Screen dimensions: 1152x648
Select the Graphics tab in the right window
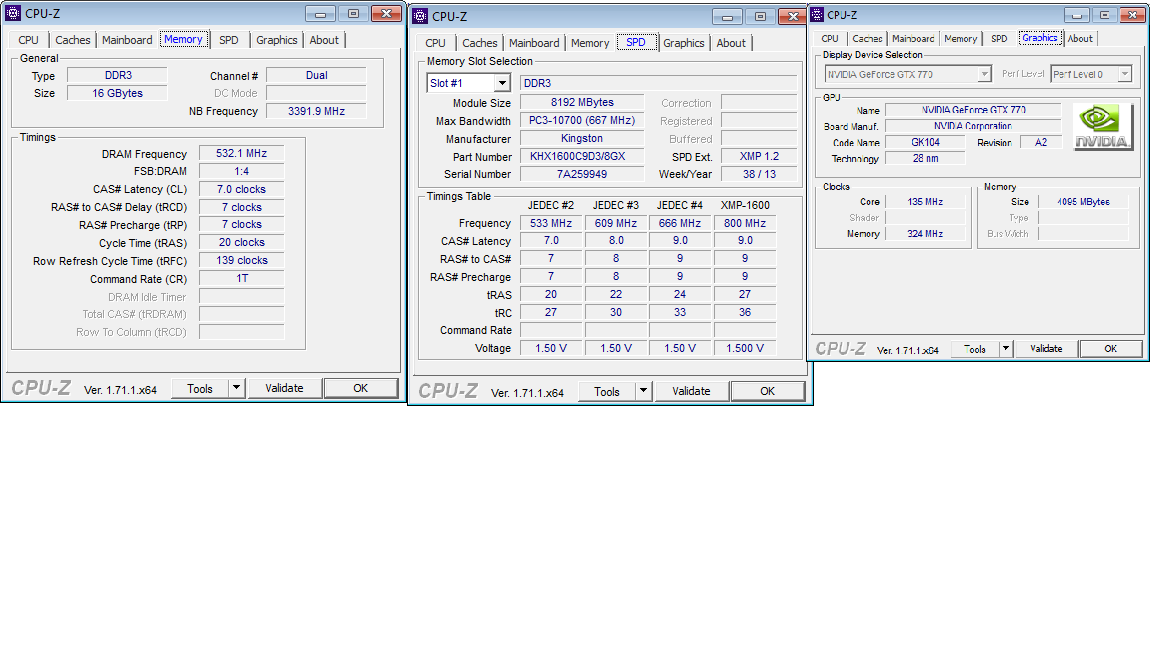tap(1040, 37)
